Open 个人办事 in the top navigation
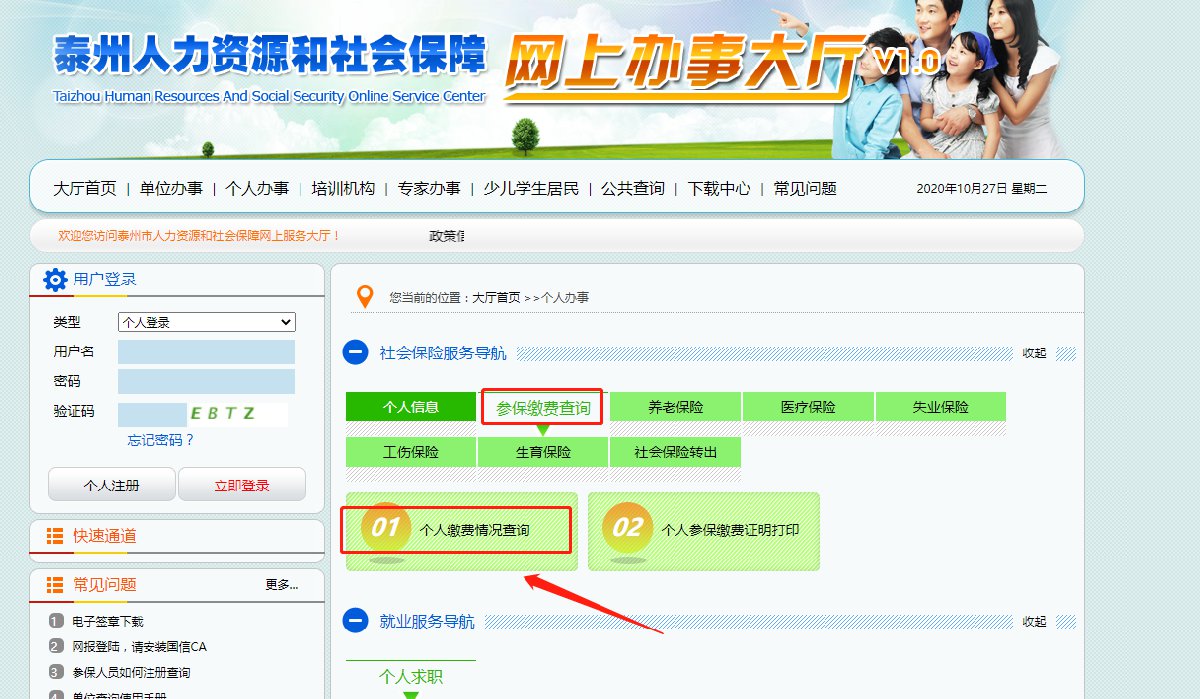 (x=257, y=188)
